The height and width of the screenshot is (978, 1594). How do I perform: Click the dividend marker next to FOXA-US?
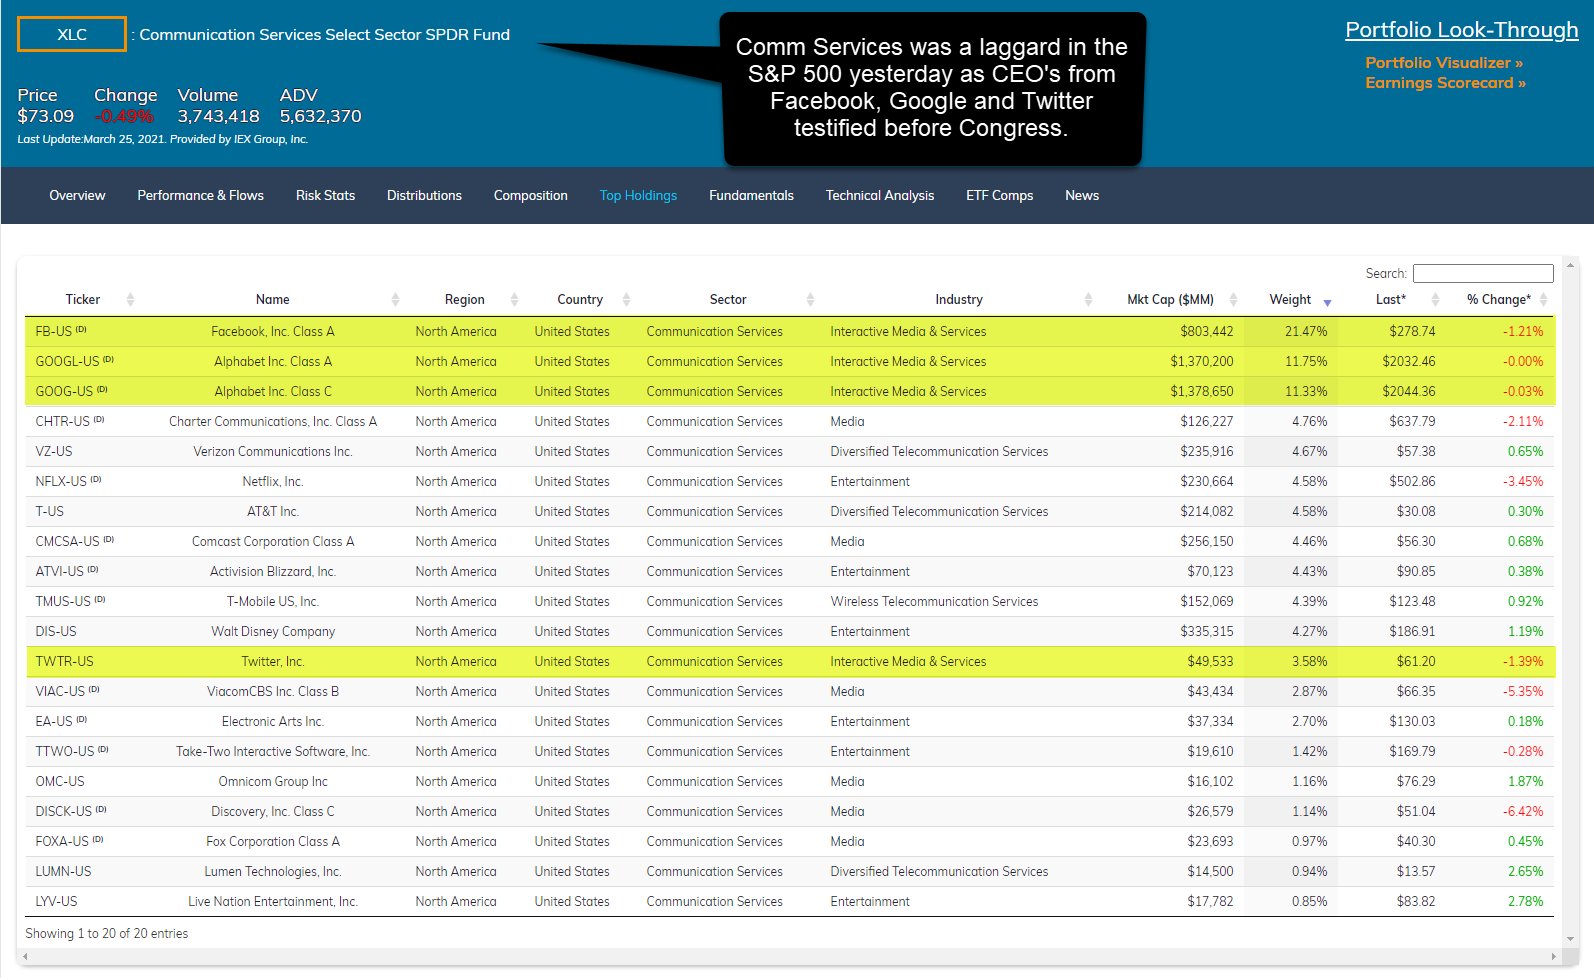click(98, 839)
